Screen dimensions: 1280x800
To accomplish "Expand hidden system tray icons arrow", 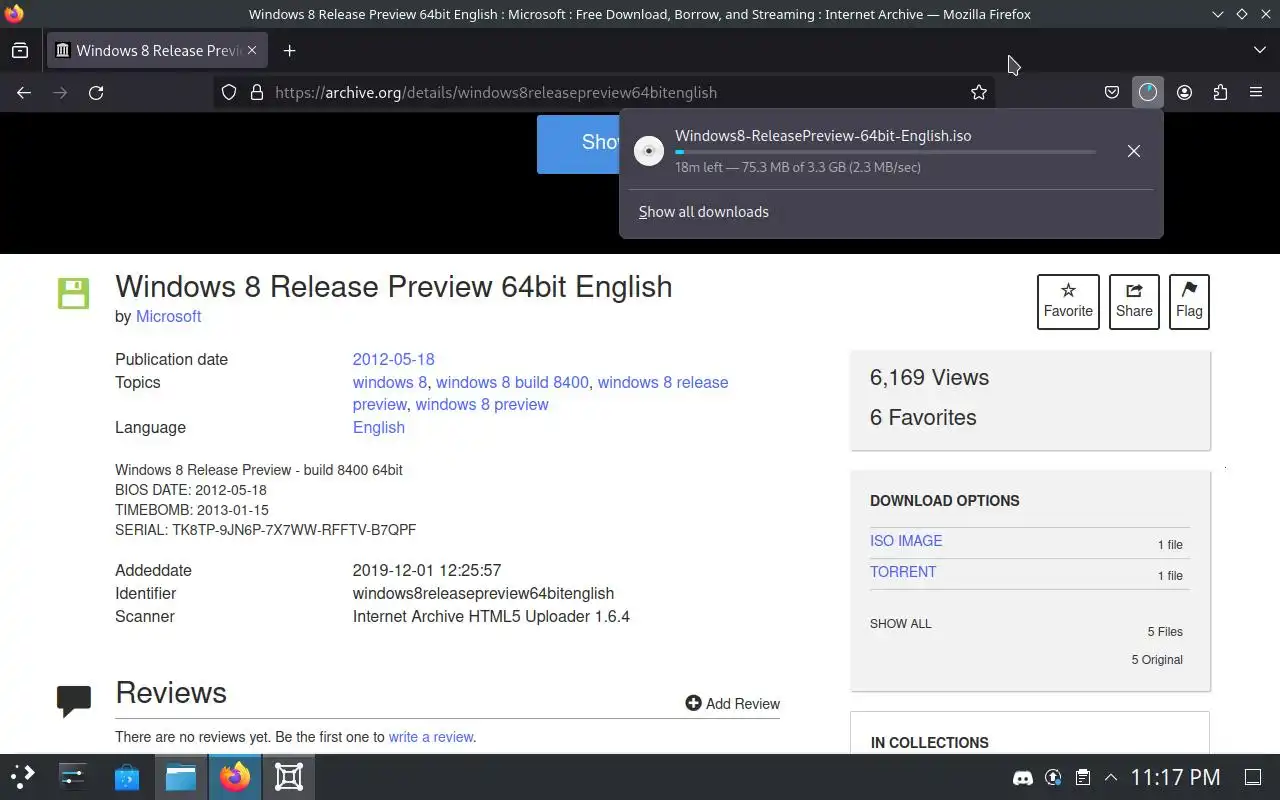I will pos(1110,777).
